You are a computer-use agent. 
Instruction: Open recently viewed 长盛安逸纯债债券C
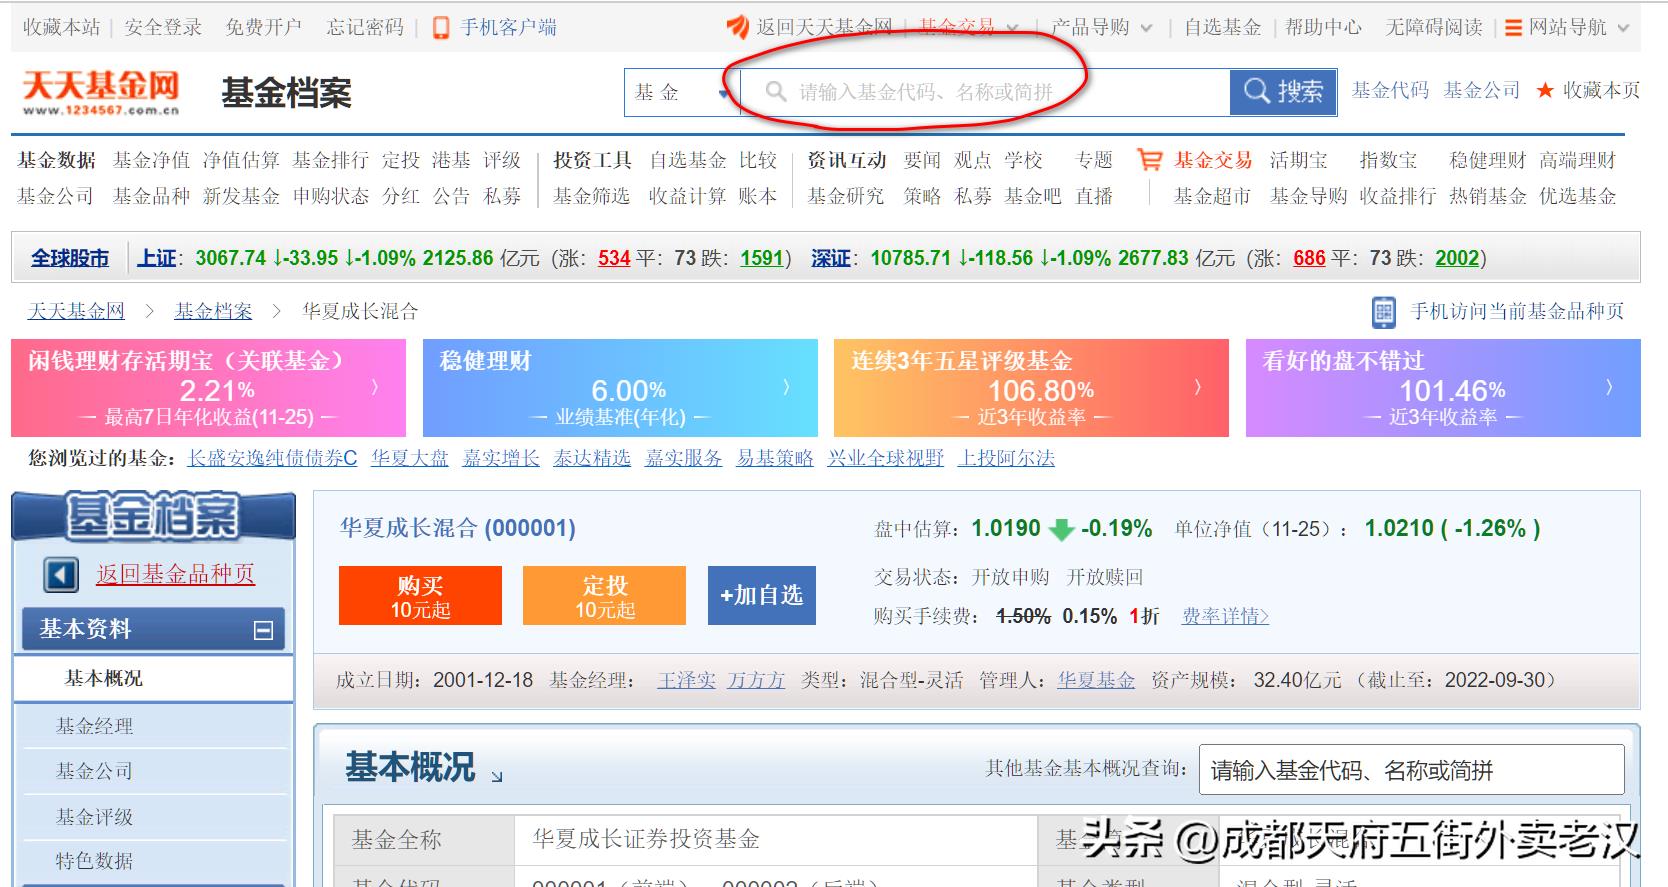tap(272, 458)
